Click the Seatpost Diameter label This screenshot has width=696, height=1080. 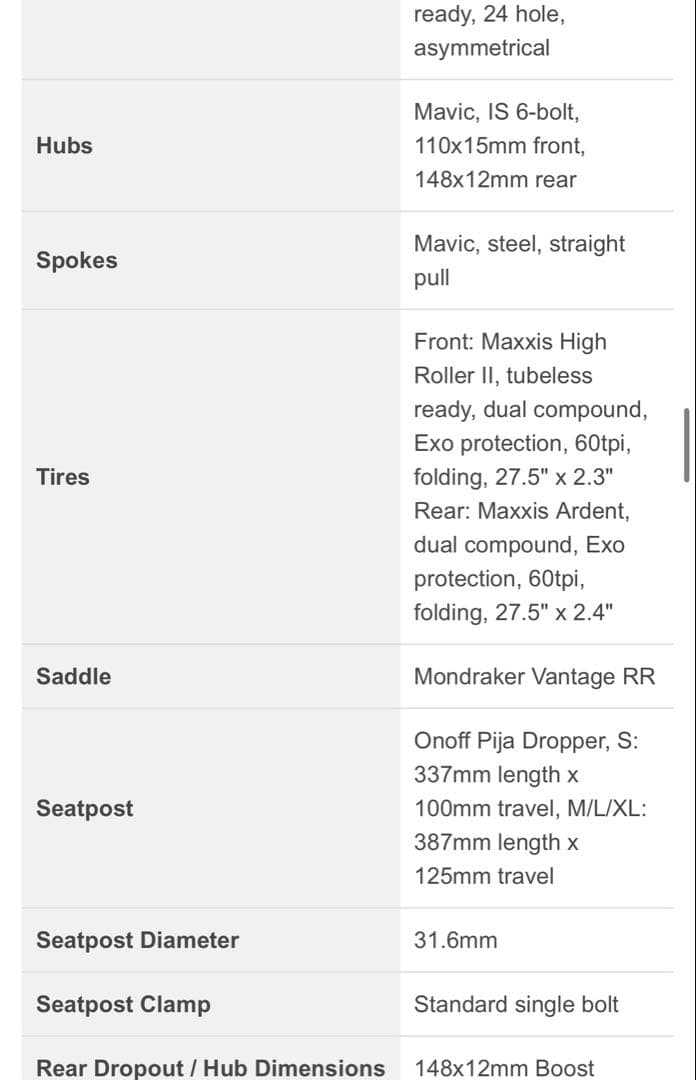click(137, 940)
